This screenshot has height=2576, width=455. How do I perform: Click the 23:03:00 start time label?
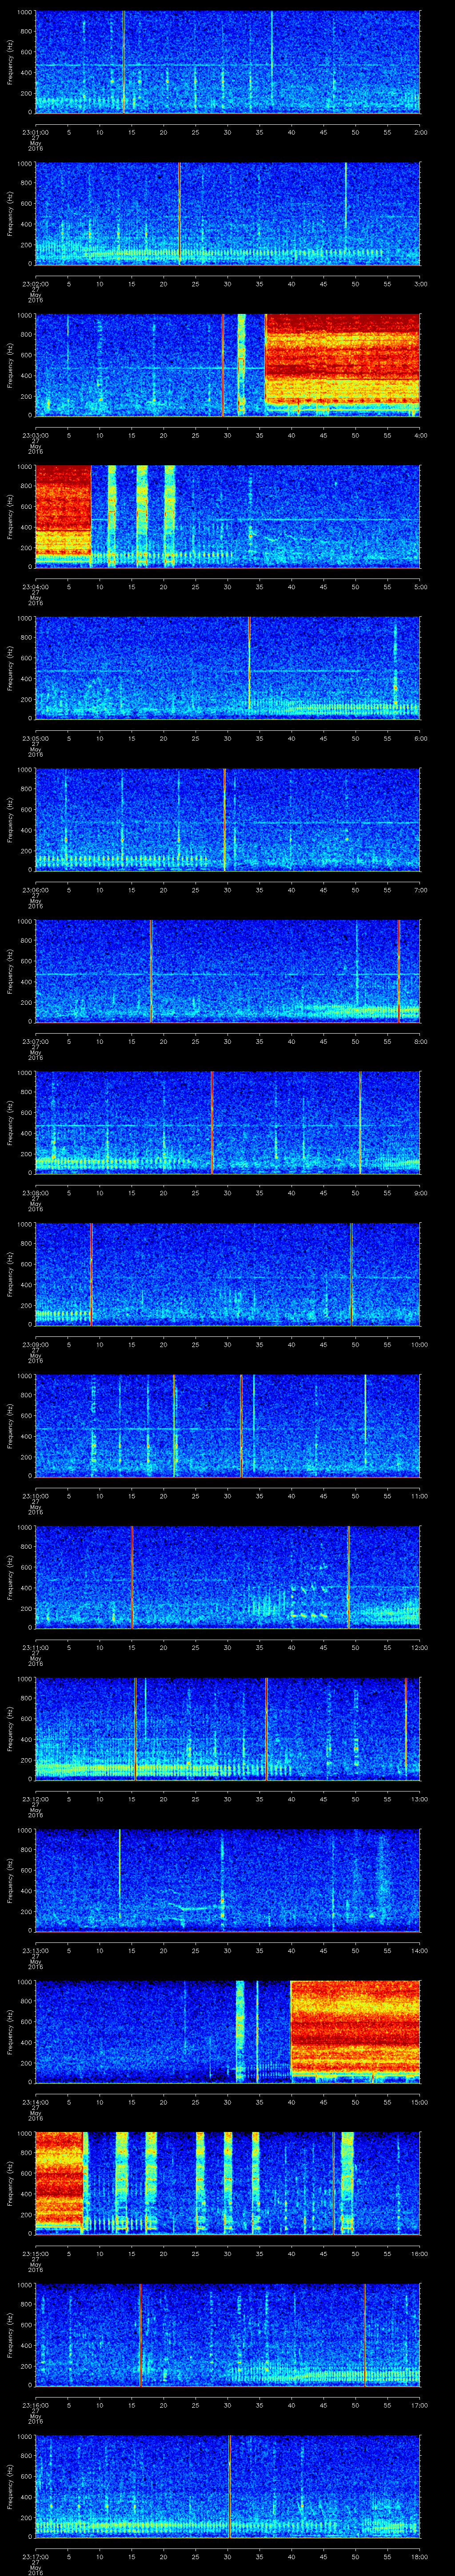click(35, 435)
